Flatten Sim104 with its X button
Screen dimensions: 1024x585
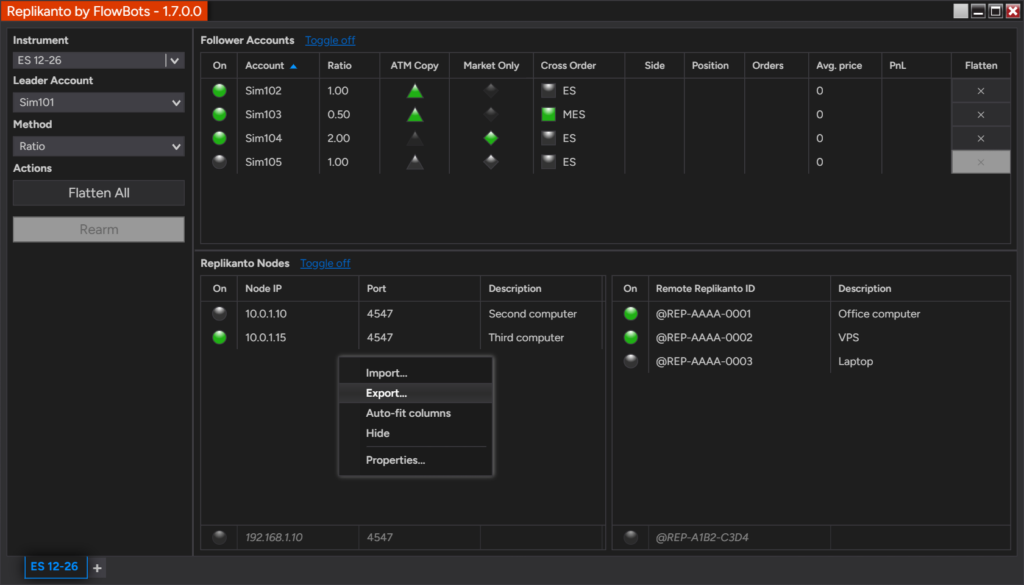pyautogui.click(x=981, y=138)
